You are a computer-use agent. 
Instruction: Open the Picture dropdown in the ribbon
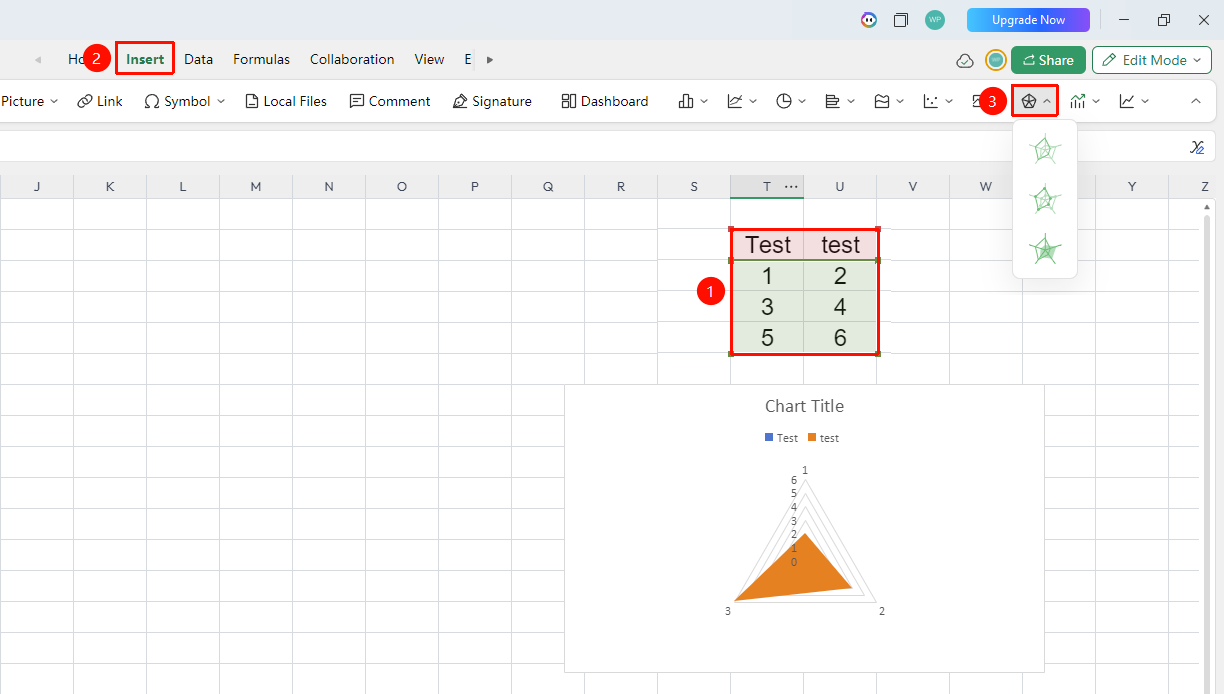tap(30, 101)
